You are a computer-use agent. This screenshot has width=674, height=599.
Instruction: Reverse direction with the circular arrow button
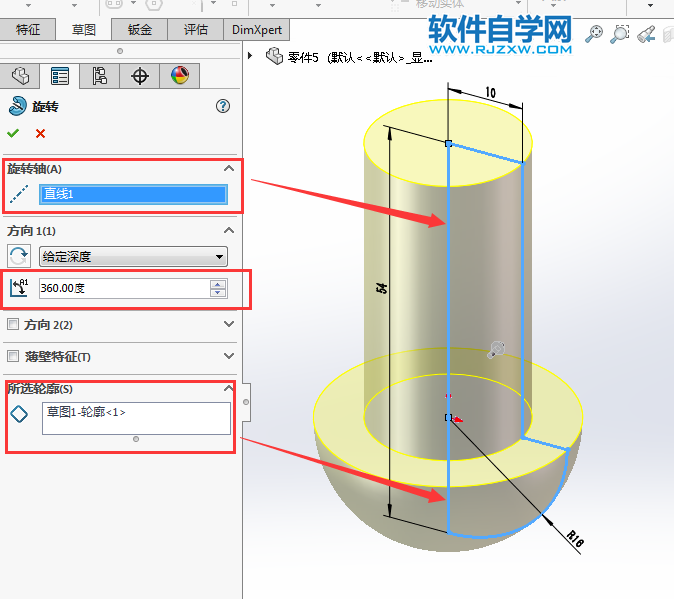18,256
